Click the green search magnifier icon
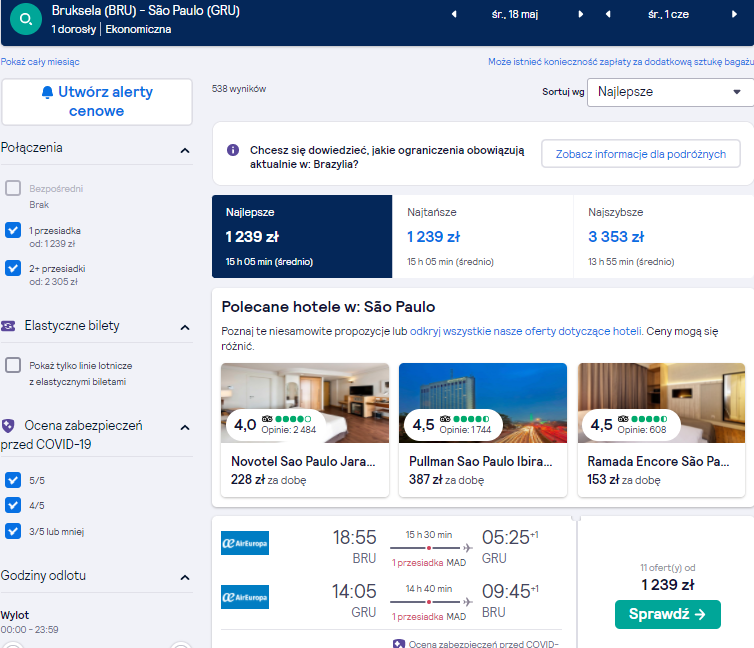 (x=25, y=19)
